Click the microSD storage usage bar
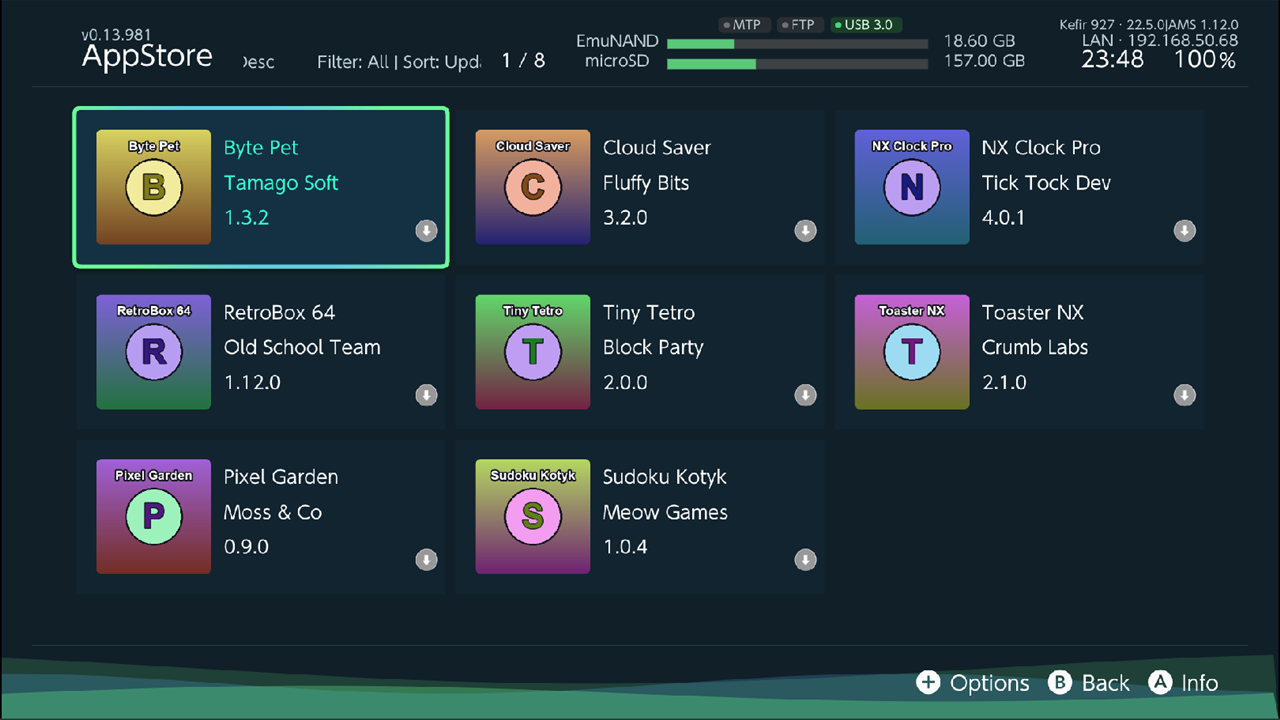Screen dimensions: 1280x720 point(797,63)
